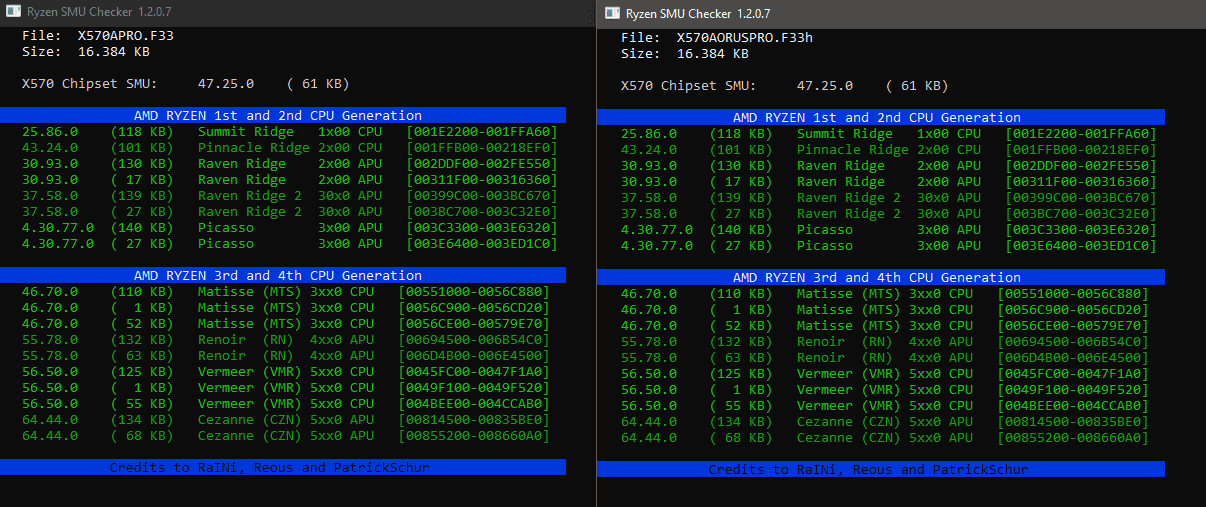Screen dimensions: 1206x507
Task: Click address [00311F00-00316360] in left window
Action: click(482, 180)
